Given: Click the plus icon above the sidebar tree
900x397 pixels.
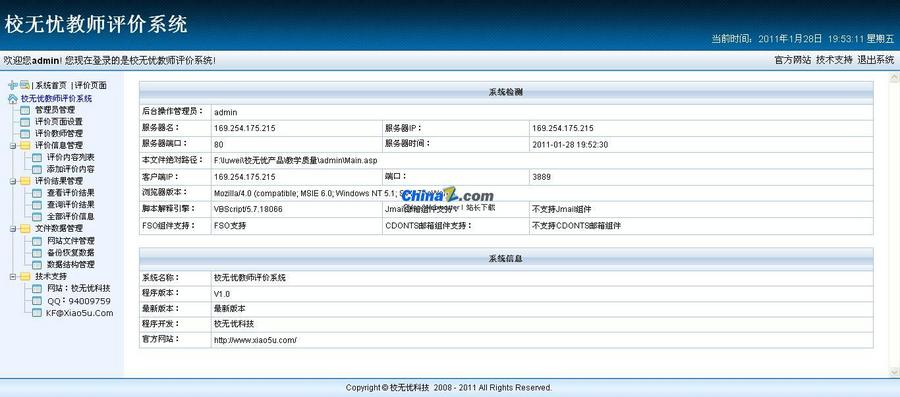Looking at the screenshot, I should click(13, 85).
